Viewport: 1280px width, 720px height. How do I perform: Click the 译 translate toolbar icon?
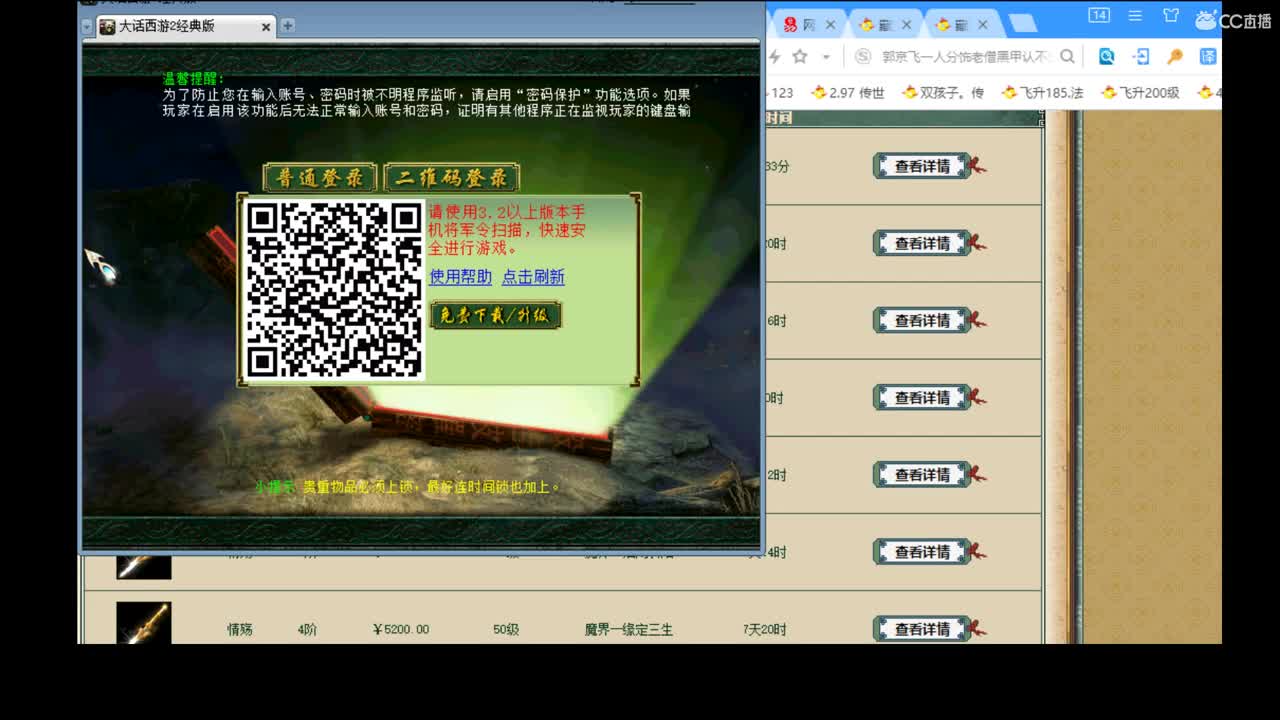[1208, 57]
